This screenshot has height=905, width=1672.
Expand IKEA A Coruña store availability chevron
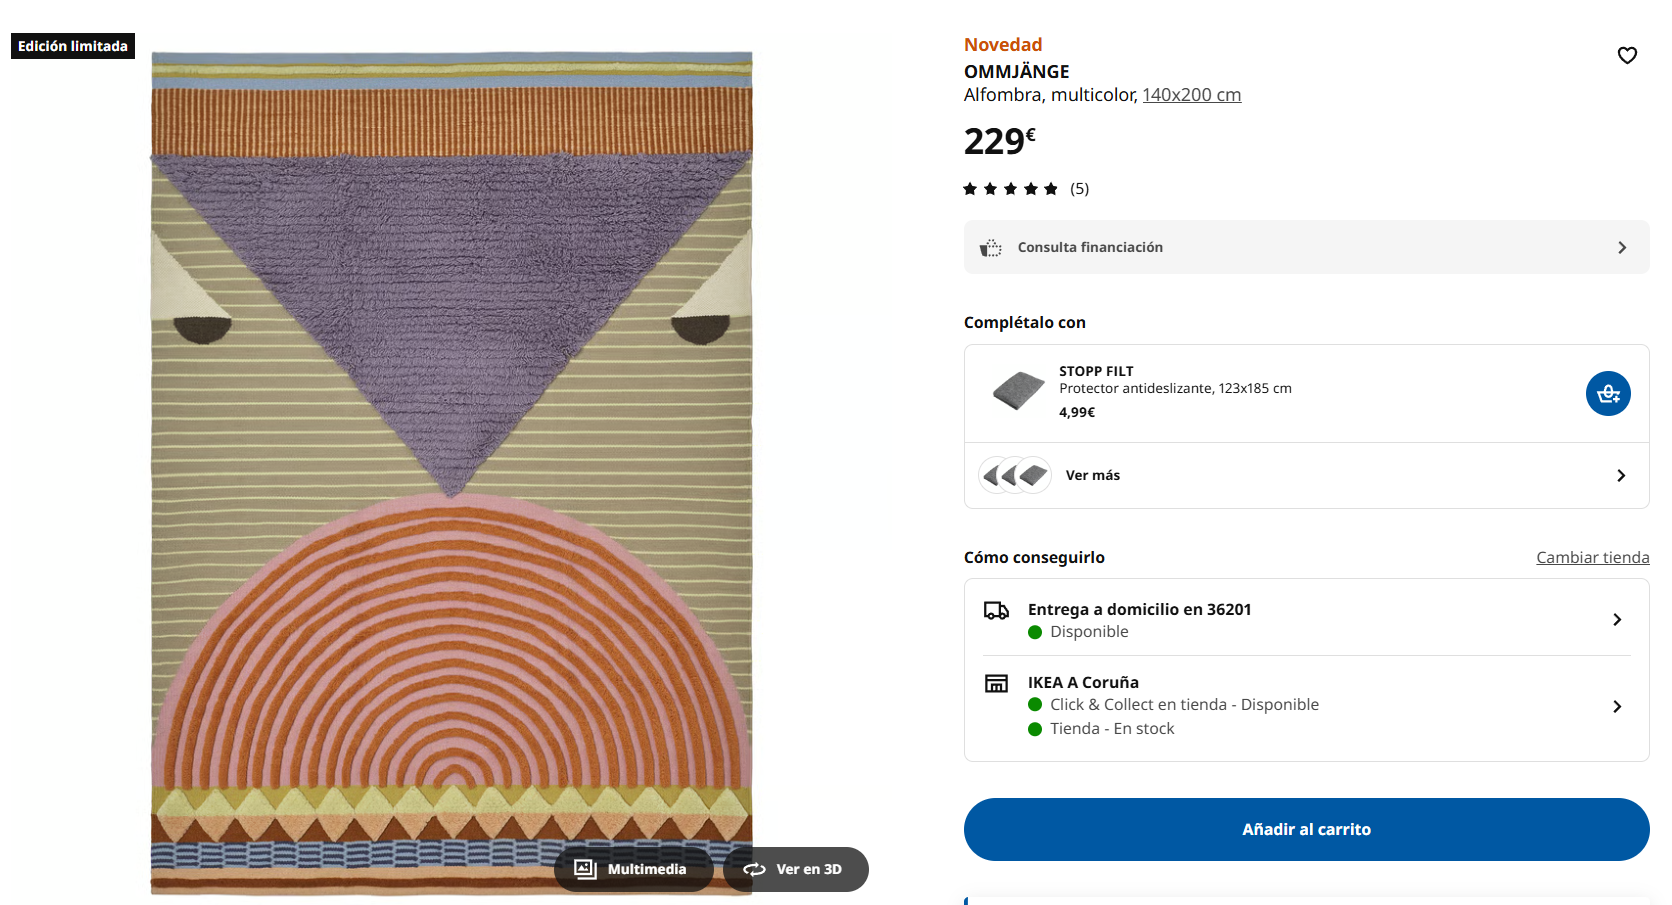pyautogui.click(x=1617, y=707)
